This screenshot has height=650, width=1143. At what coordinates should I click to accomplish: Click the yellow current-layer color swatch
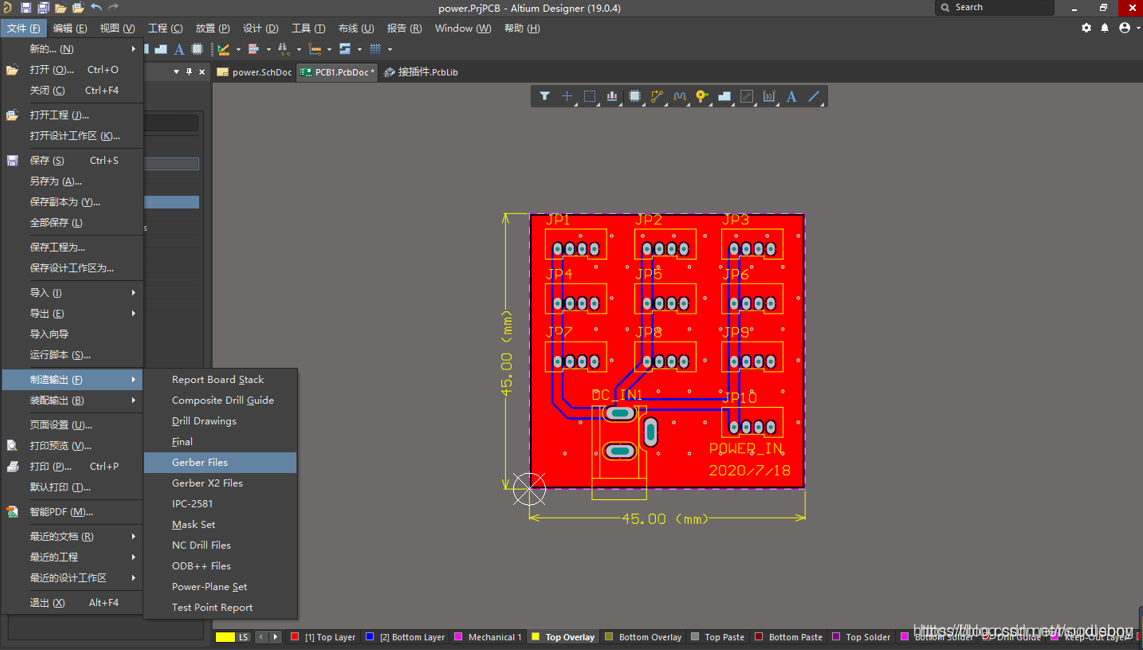[225, 637]
